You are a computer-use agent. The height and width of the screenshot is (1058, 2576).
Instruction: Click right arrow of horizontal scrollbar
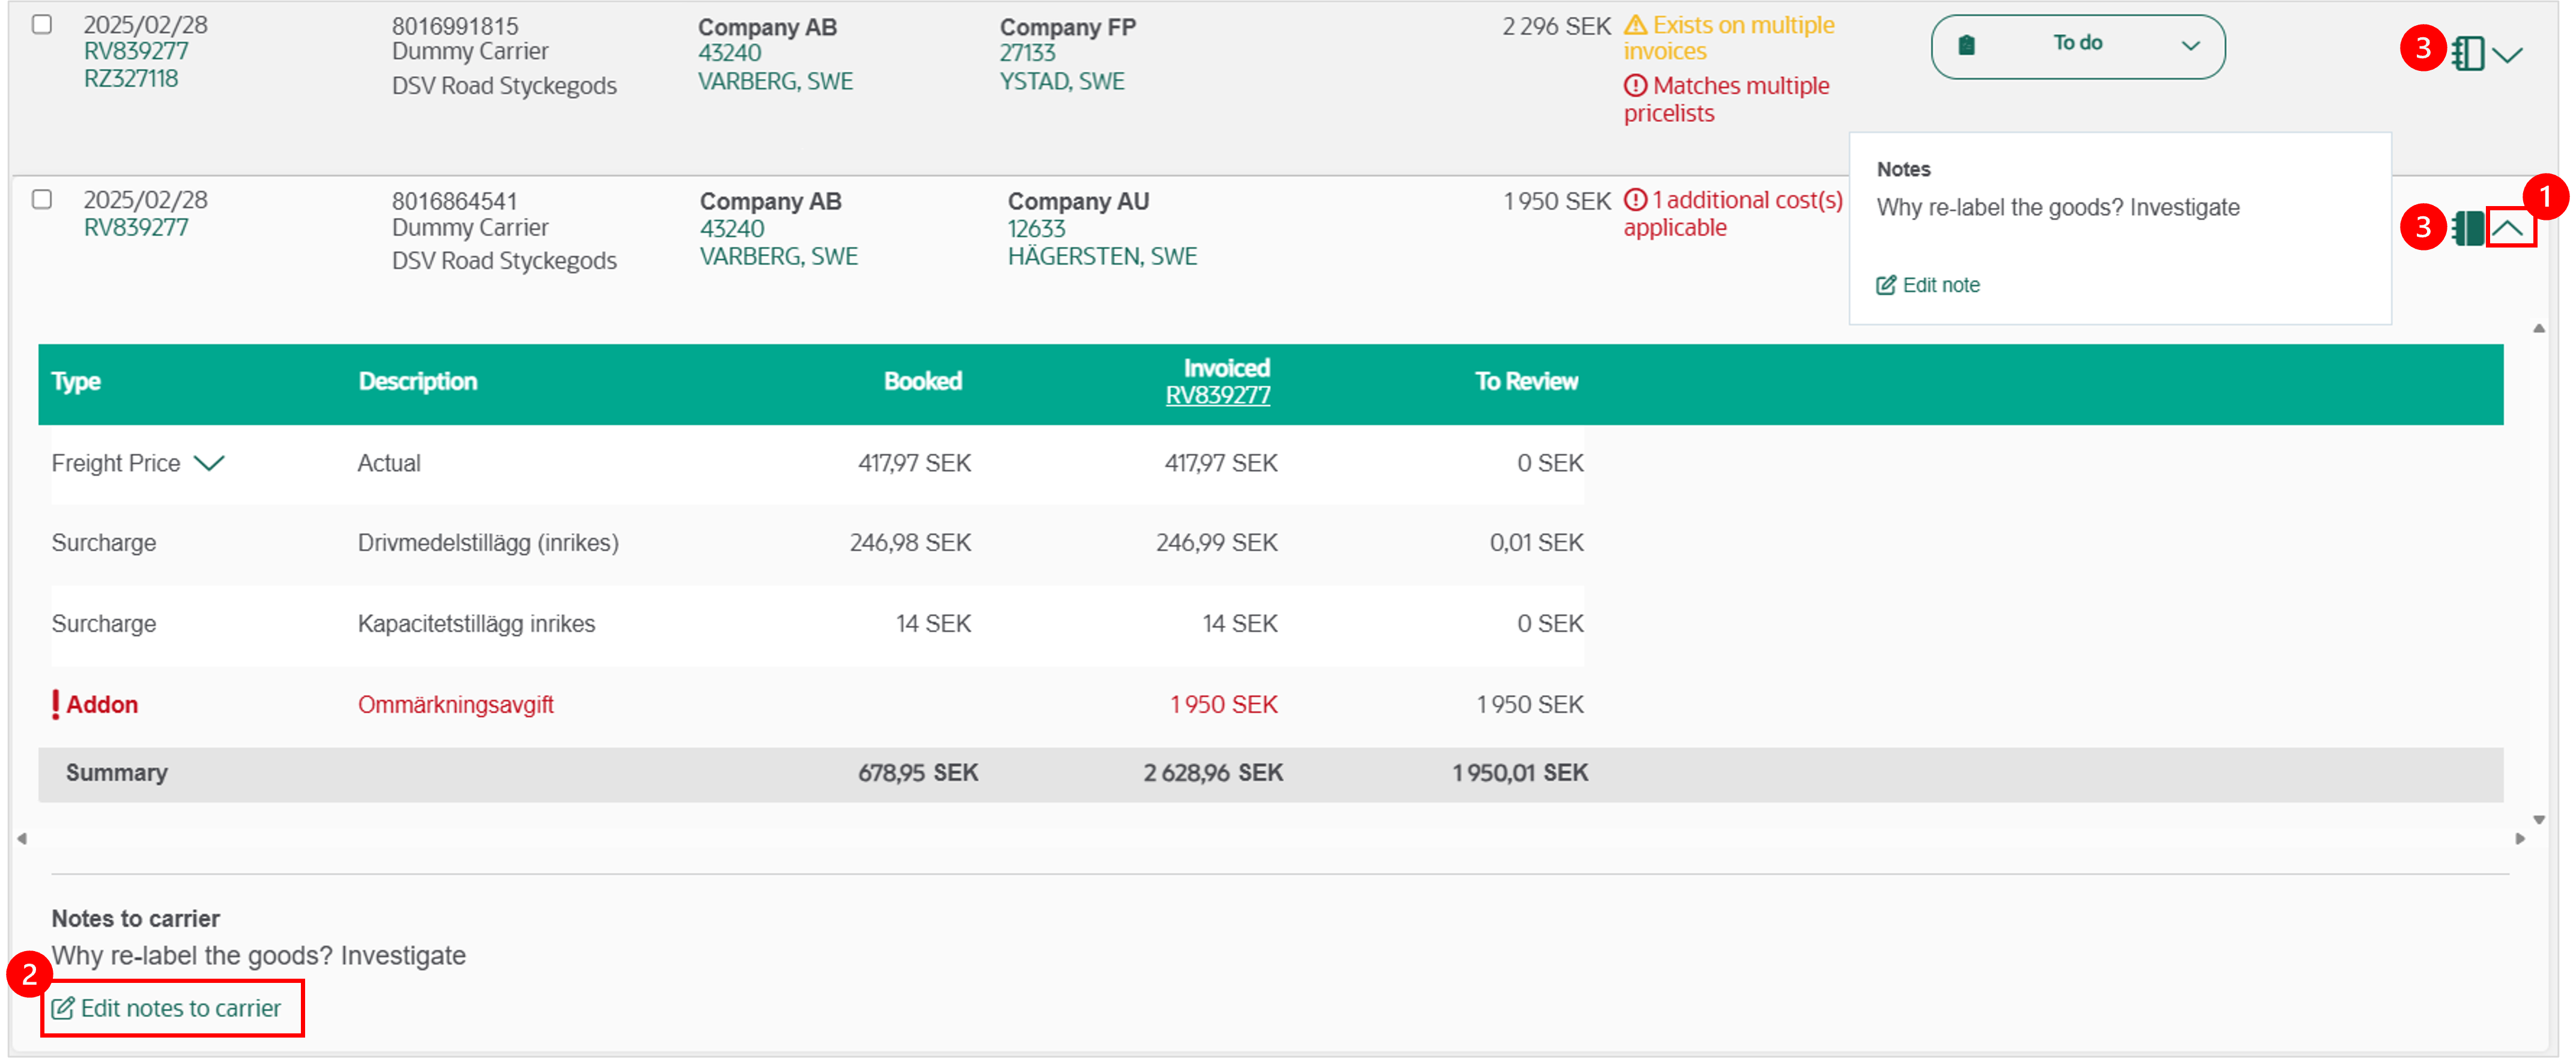point(2520,839)
